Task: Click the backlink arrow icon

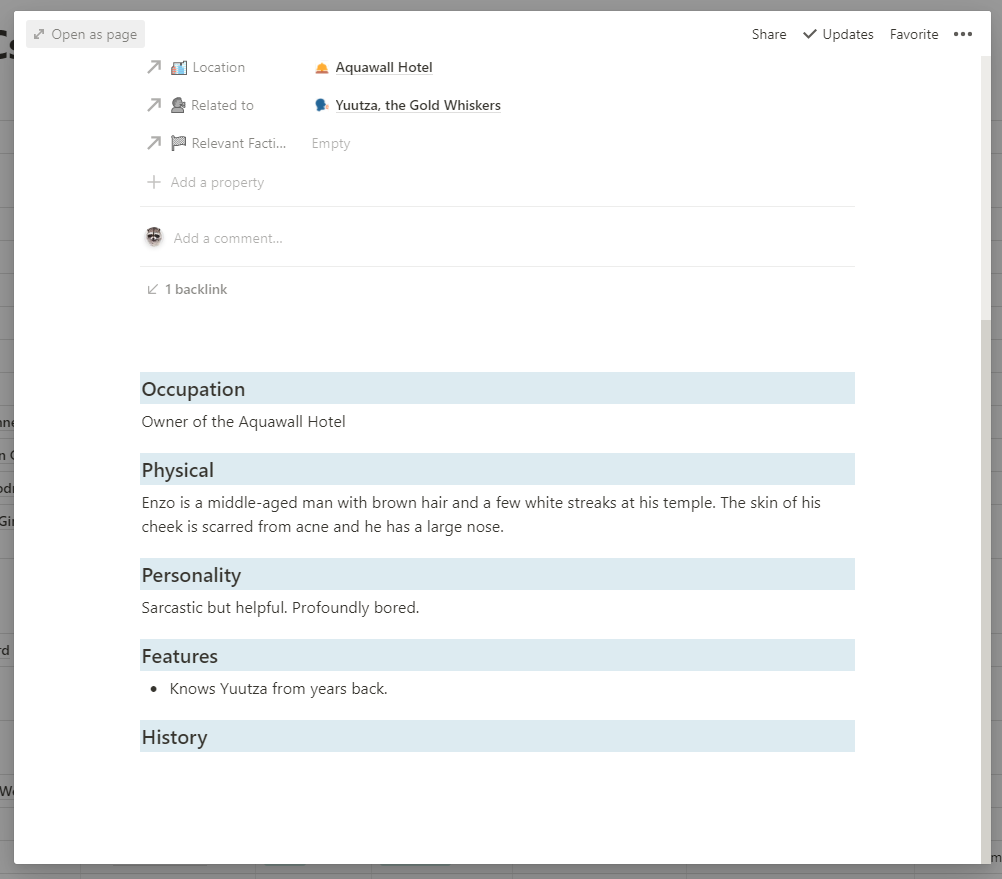Action: point(153,289)
